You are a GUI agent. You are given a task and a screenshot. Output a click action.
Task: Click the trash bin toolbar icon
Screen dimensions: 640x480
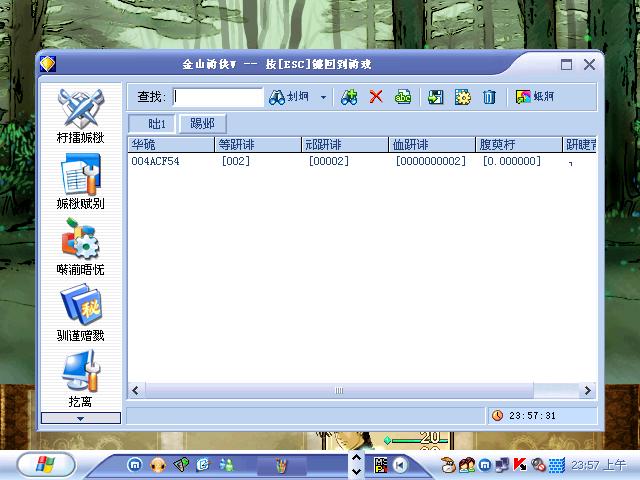(490, 97)
